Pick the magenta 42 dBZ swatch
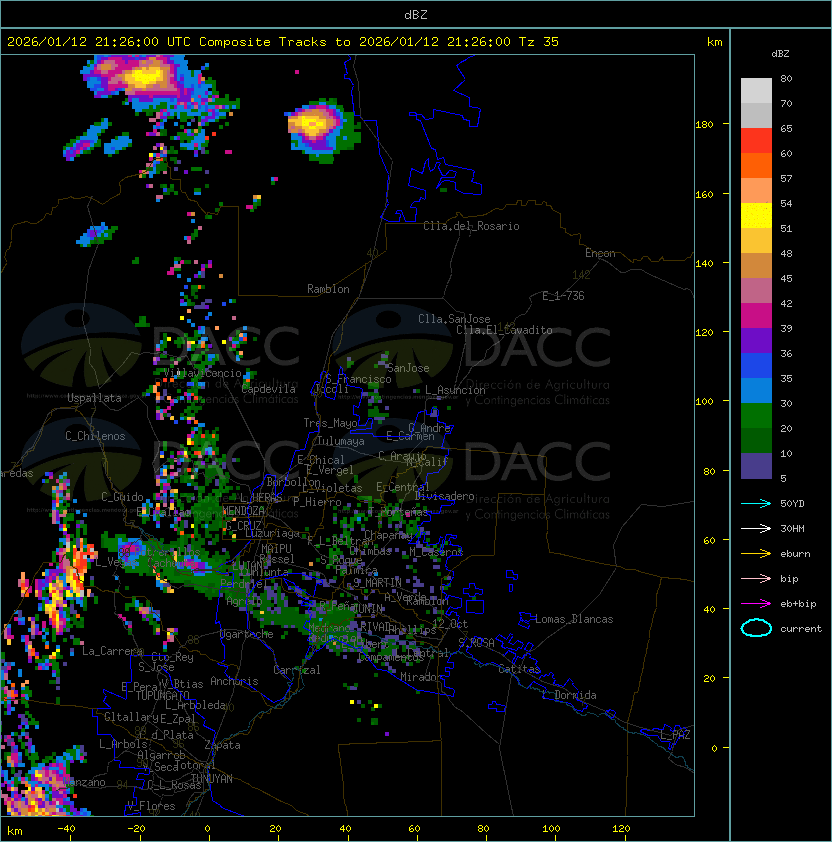The image size is (832, 842). 756,315
